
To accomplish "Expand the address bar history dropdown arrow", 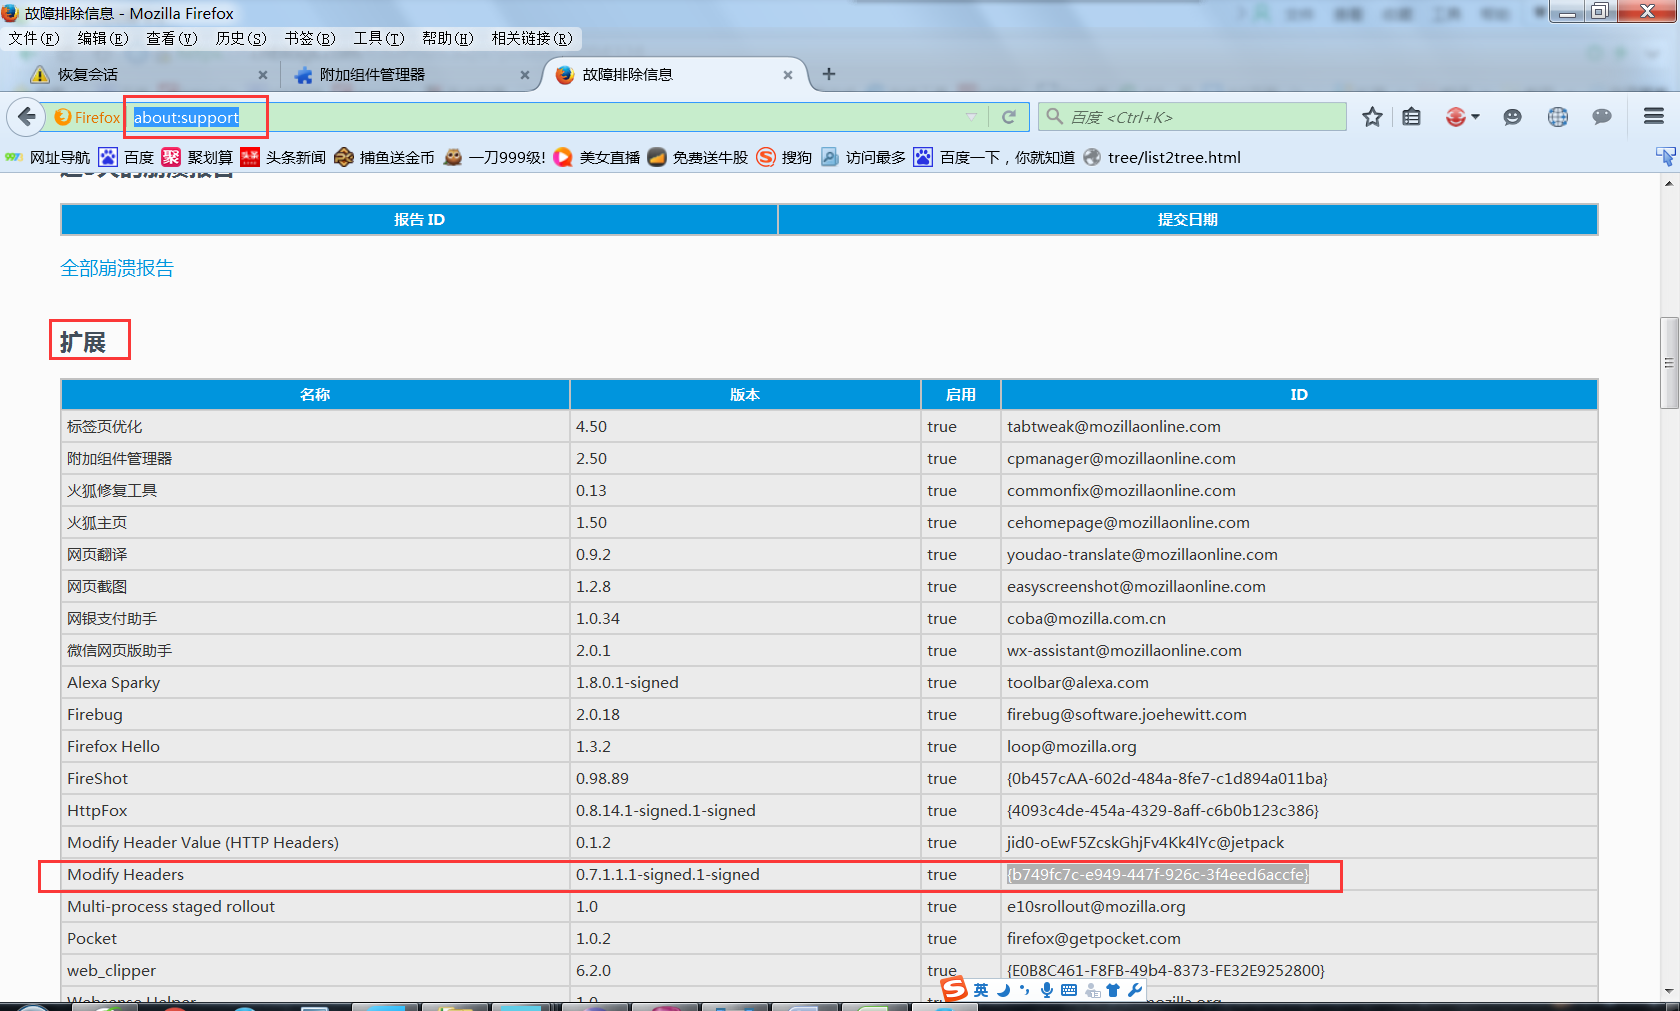I will 971,117.
